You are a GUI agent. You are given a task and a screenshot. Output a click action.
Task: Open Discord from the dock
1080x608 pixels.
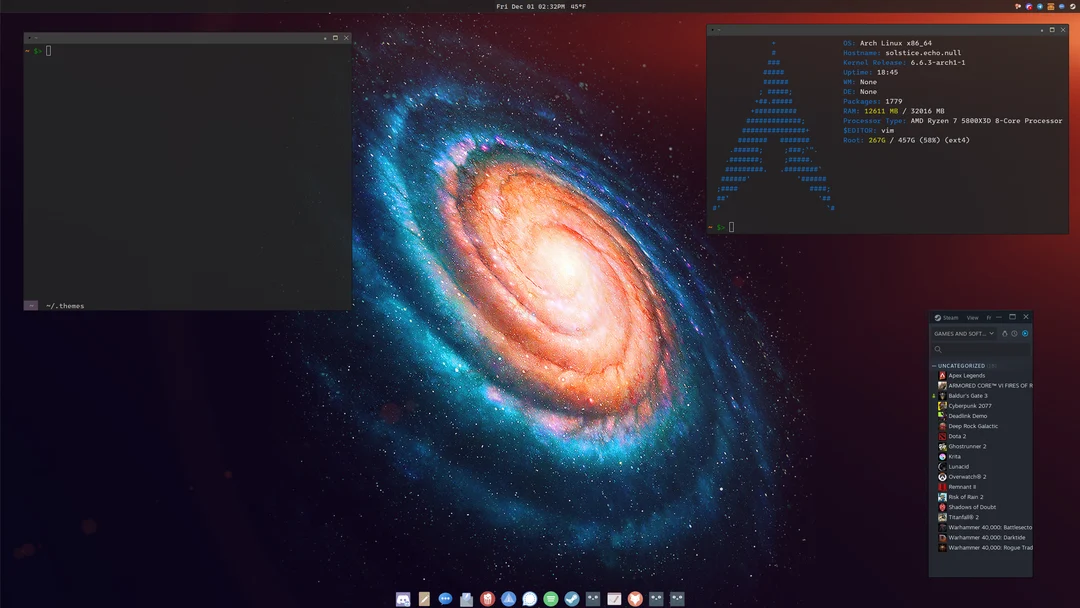pos(401,598)
